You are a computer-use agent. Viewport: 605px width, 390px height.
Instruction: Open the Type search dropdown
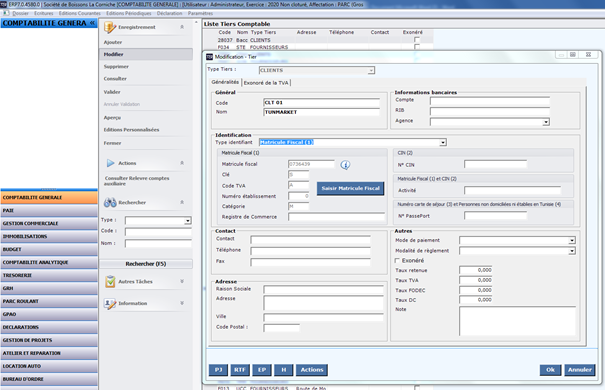click(188, 221)
